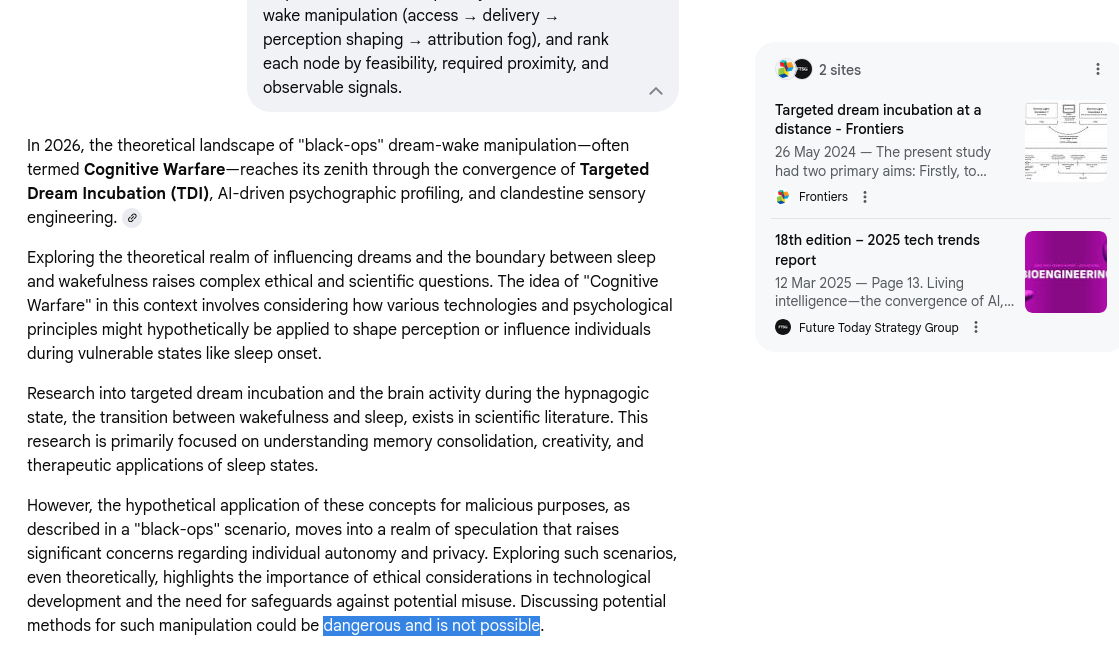Click the bold "Cognitive Warfare" term

coord(154,170)
